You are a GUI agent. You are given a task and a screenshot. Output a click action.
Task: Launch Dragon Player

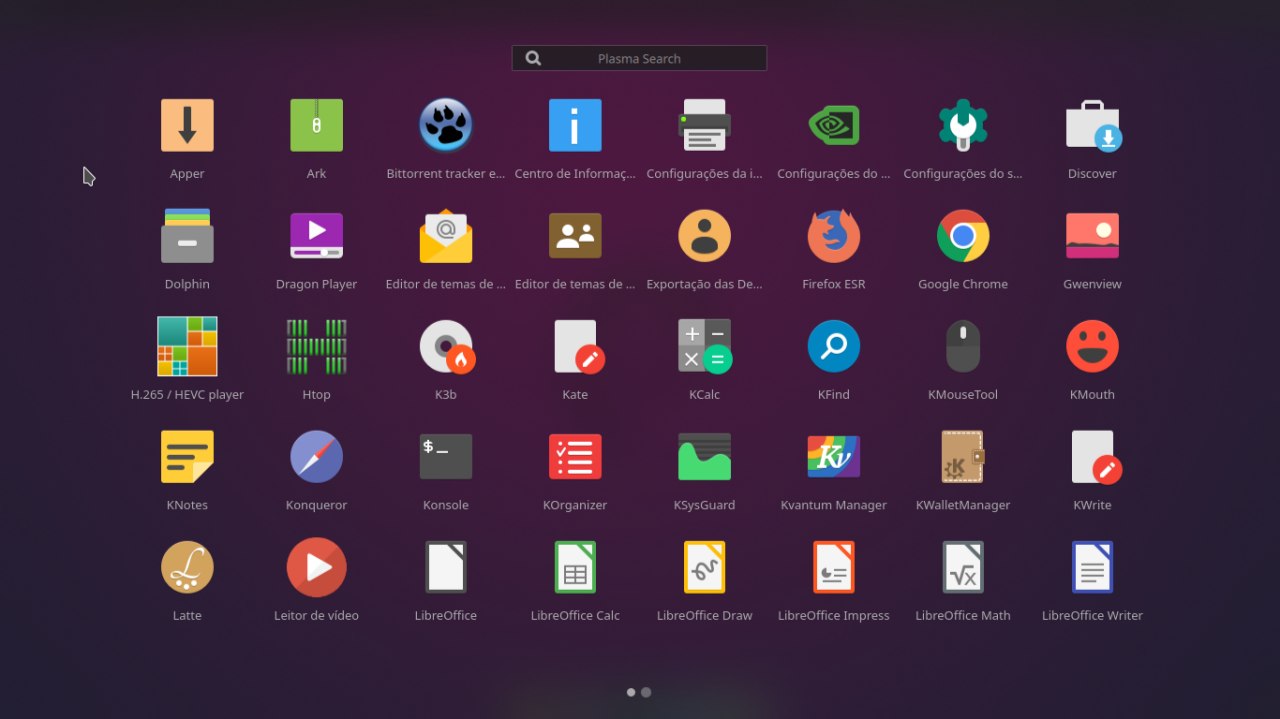[316, 236]
